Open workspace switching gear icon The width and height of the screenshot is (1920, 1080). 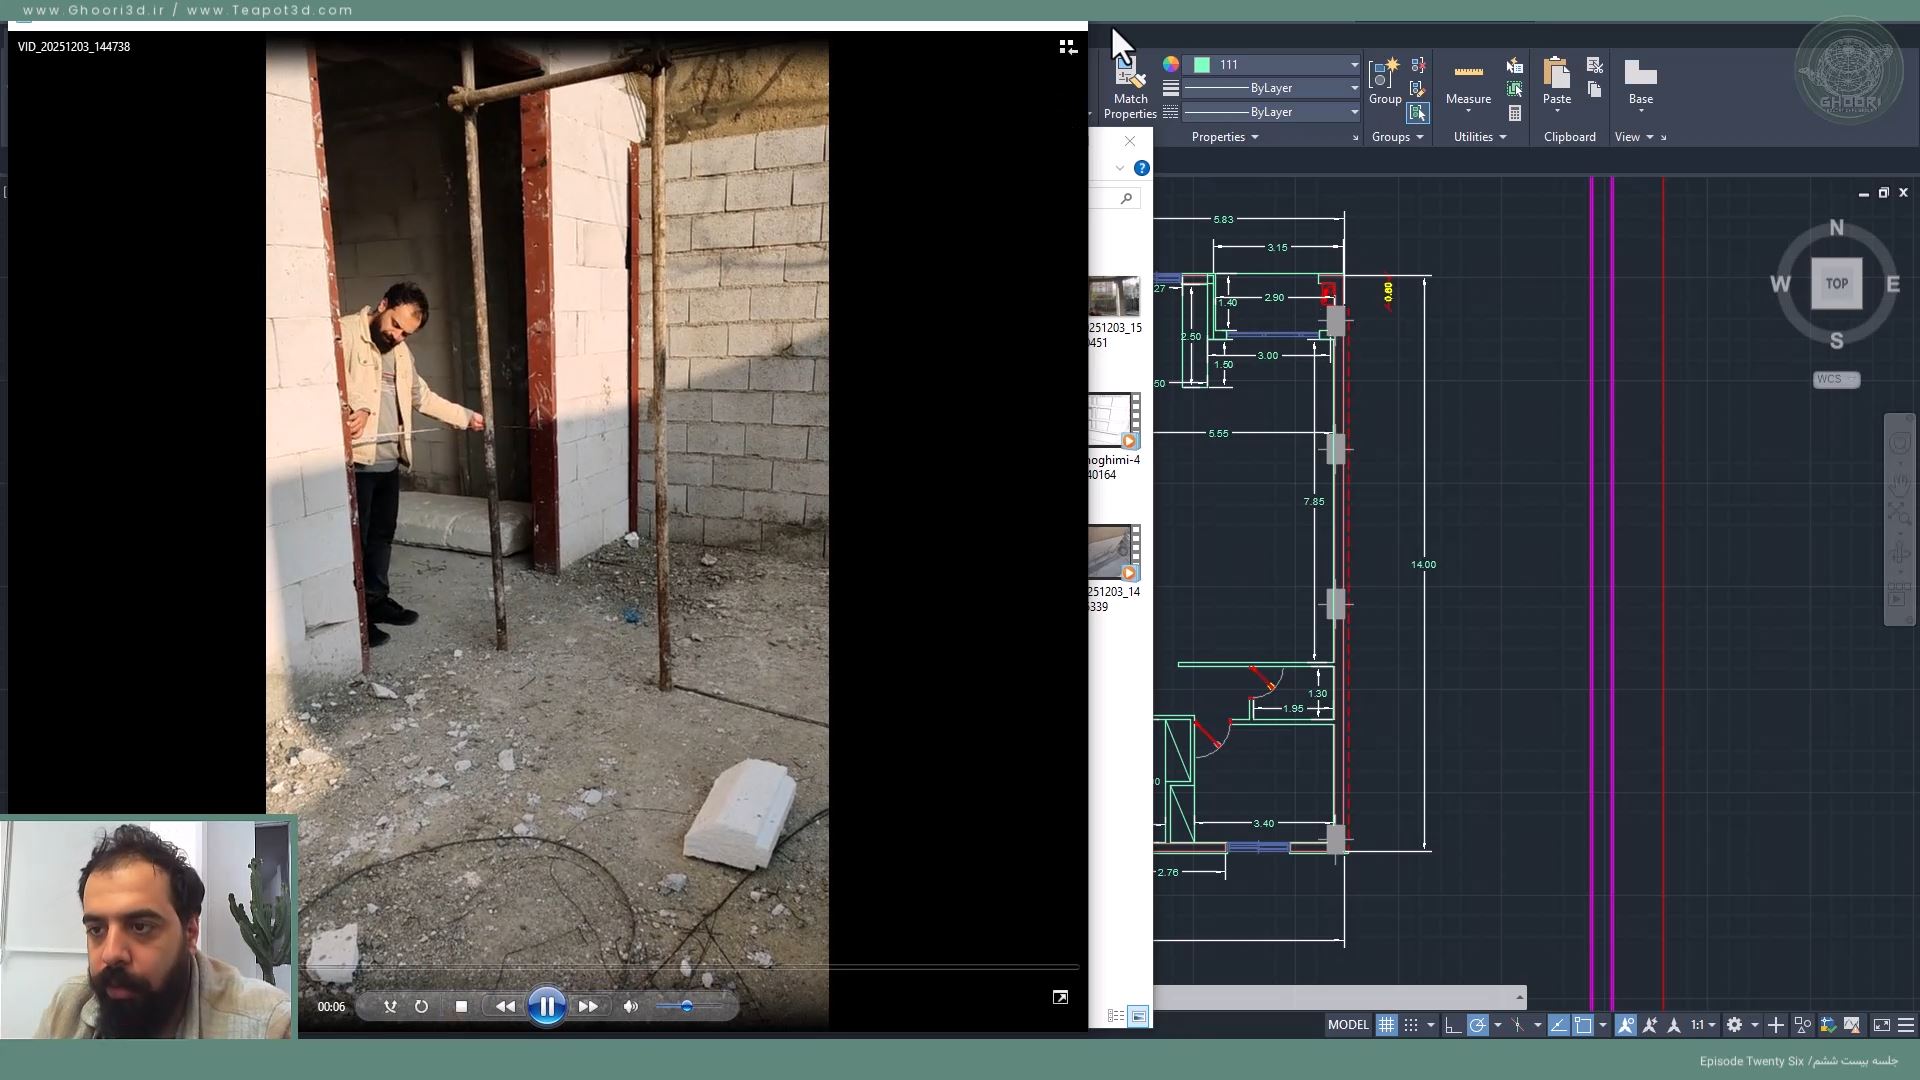point(1735,1025)
